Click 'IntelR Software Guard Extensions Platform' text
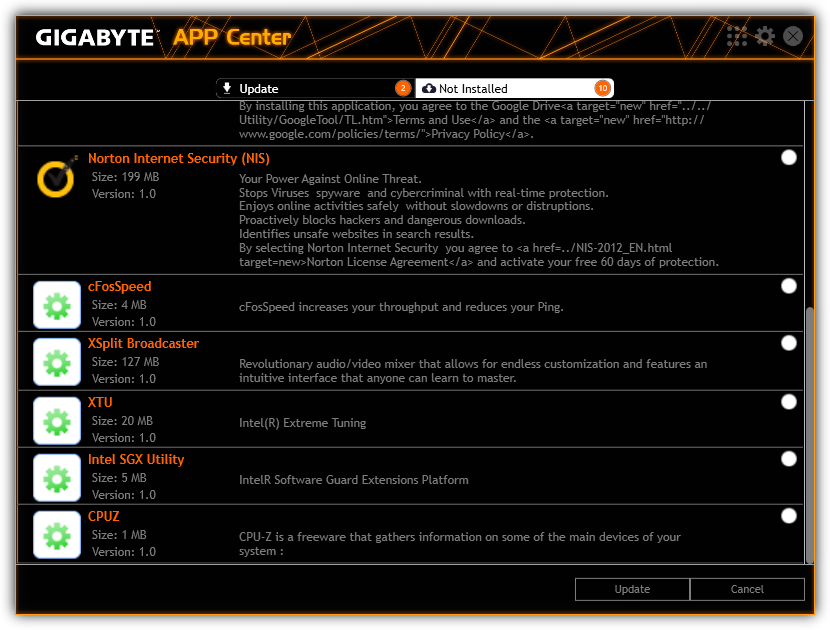The width and height of the screenshot is (830, 630). (354, 480)
